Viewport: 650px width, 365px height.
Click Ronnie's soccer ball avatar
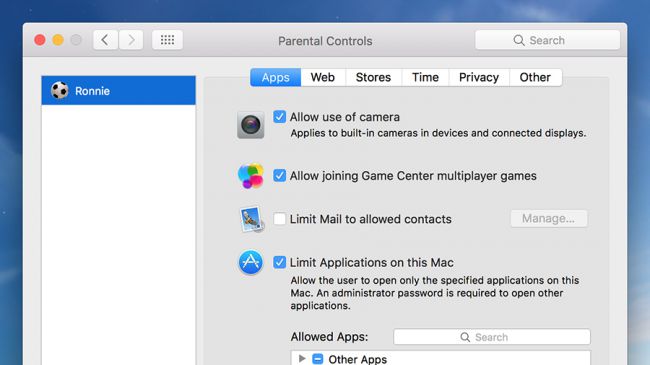[60, 90]
